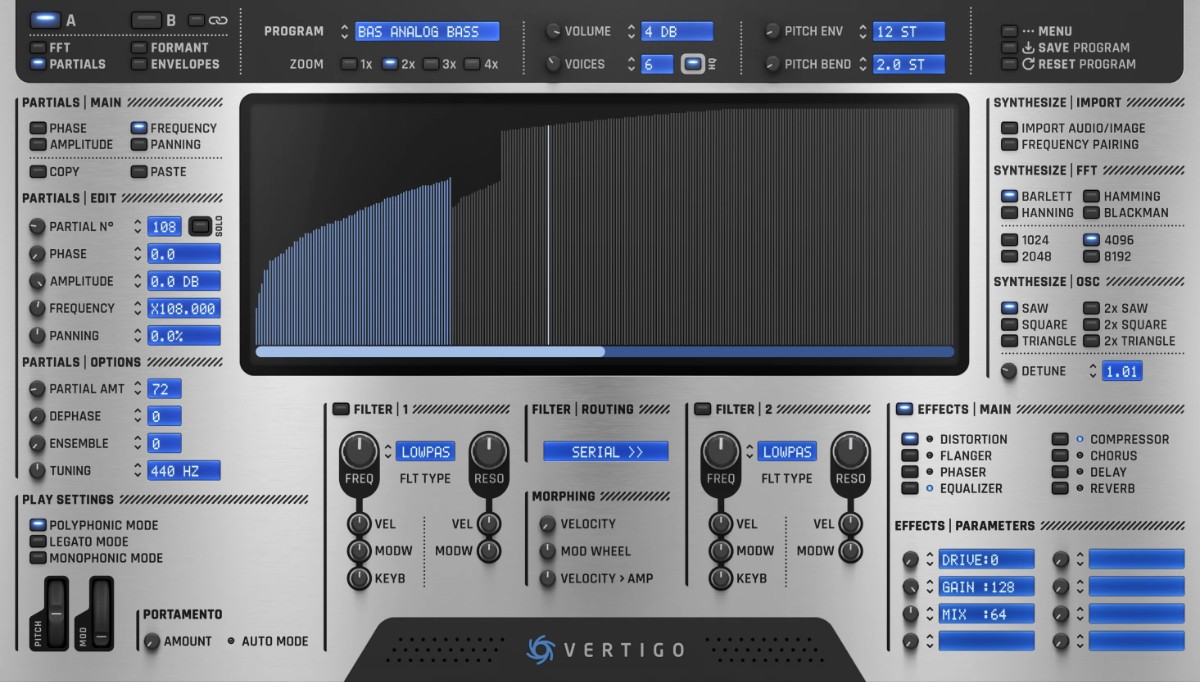
Task: Click the MOD wheel slider
Action: pyautogui.click(x=101, y=612)
